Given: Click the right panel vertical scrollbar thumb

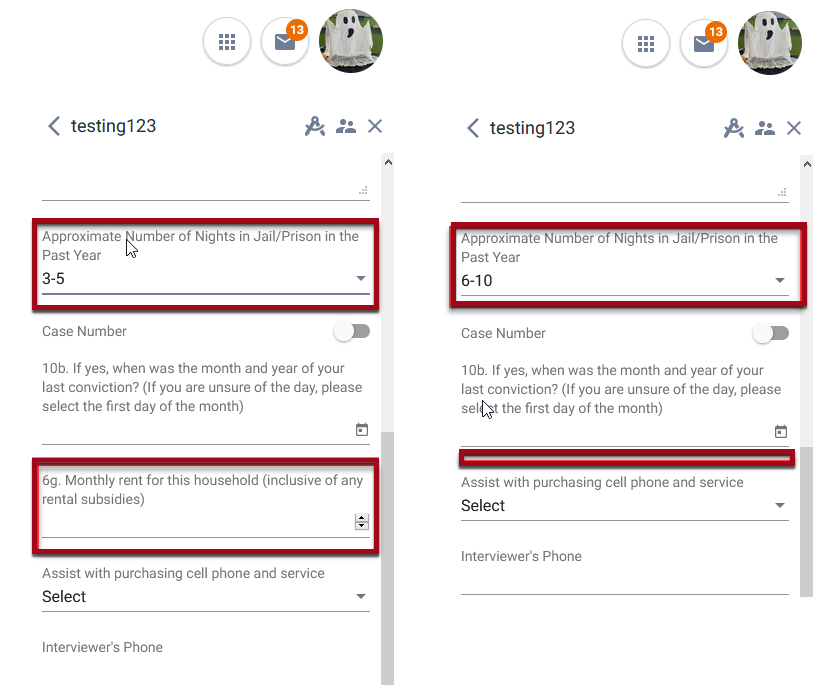Looking at the screenshot, I should pyautogui.click(x=807, y=522).
